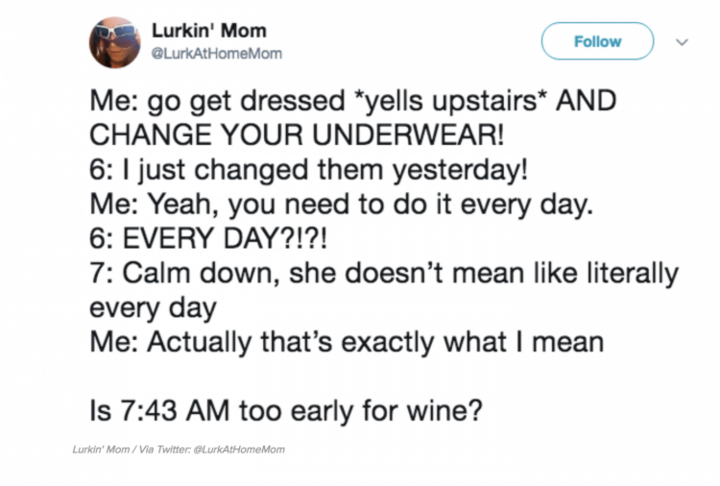Click "Via Twitter: @LurkAtHomeMom" in the caption

point(212,449)
